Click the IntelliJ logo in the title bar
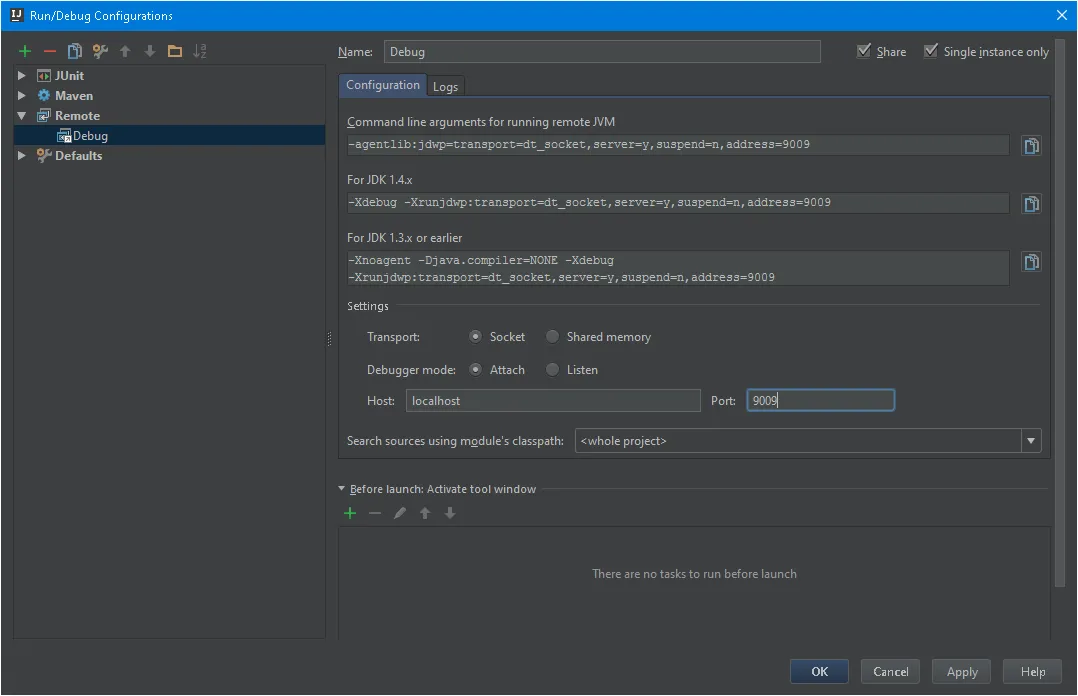This screenshot has width=1078, height=696. (x=16, y=15)
